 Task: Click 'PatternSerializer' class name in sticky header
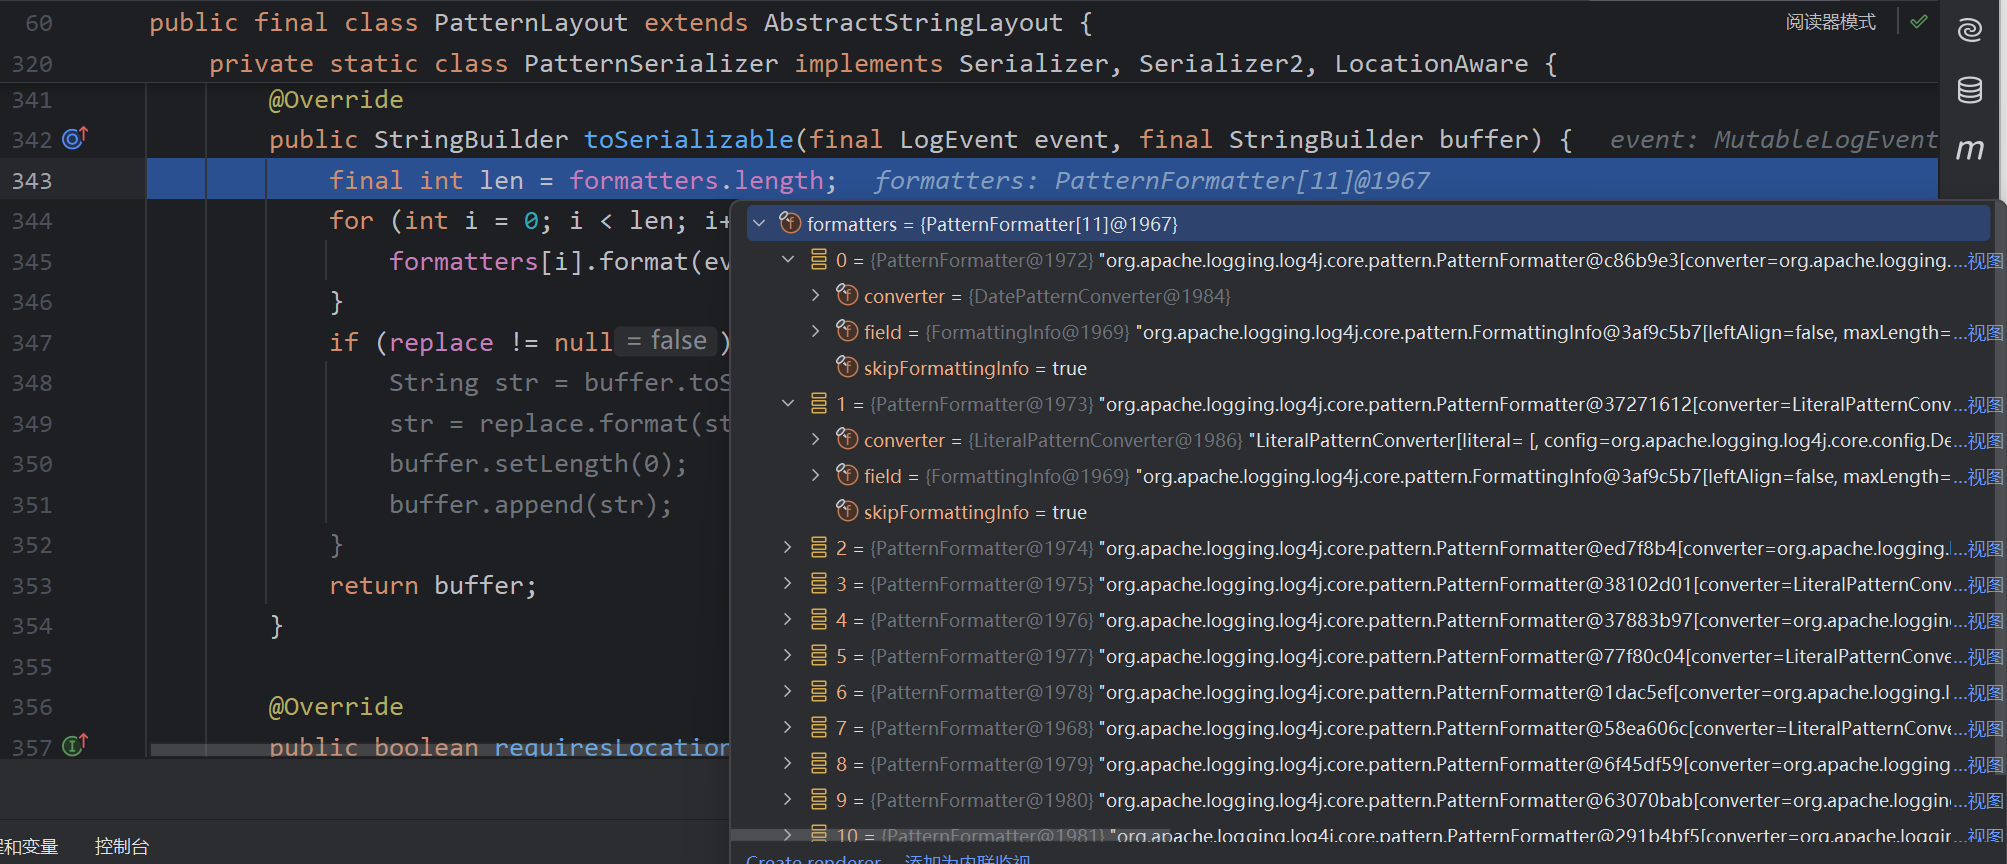(x=651, y=63)
